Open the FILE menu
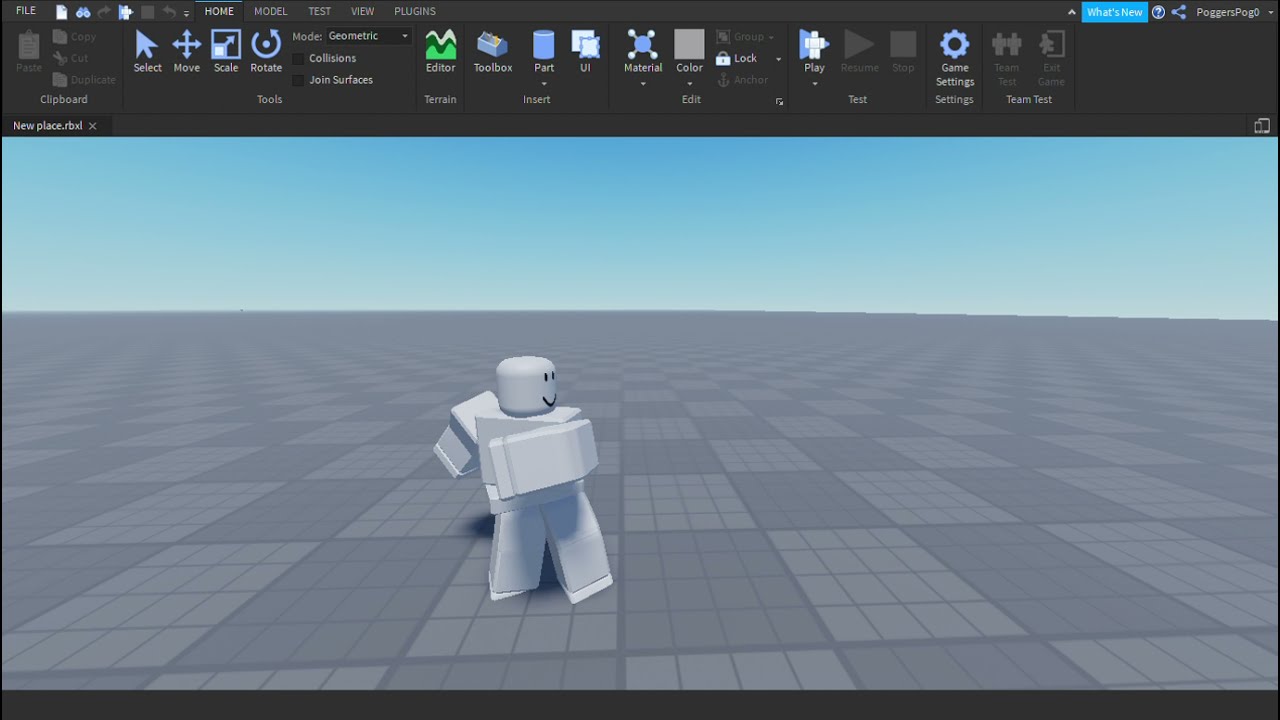 [x=26, y=11]
